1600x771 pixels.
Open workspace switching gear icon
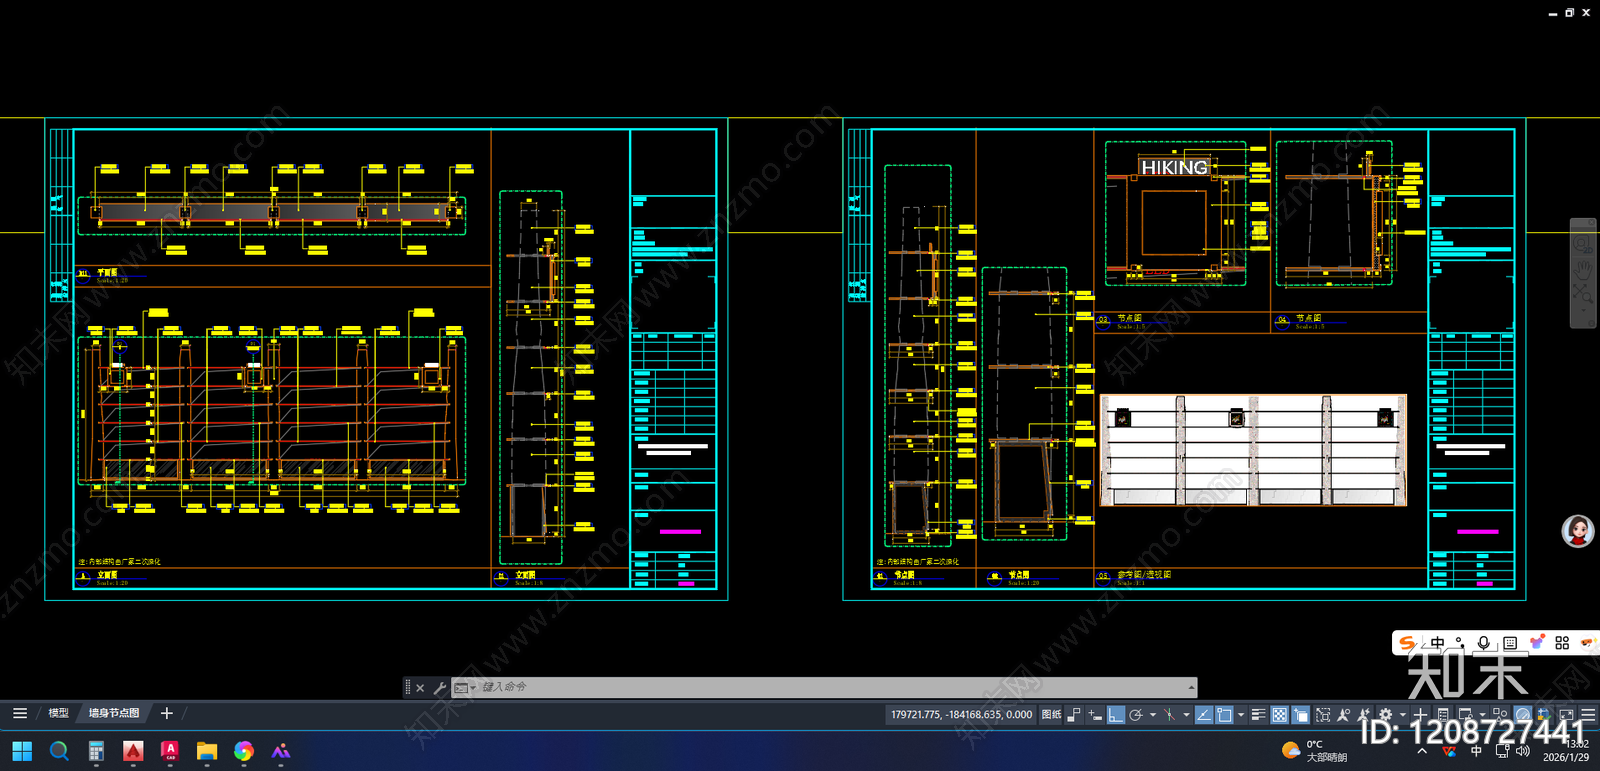pos(1385,714)
